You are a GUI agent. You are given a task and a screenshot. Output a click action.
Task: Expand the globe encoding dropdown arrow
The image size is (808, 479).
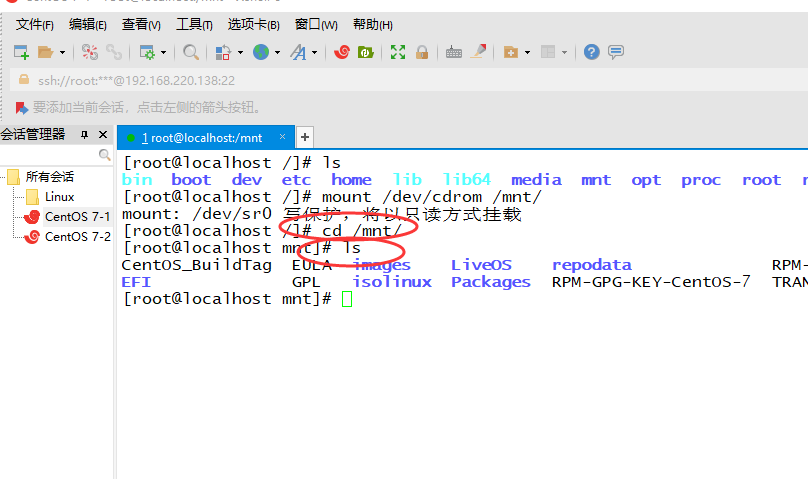click(277, 53)
